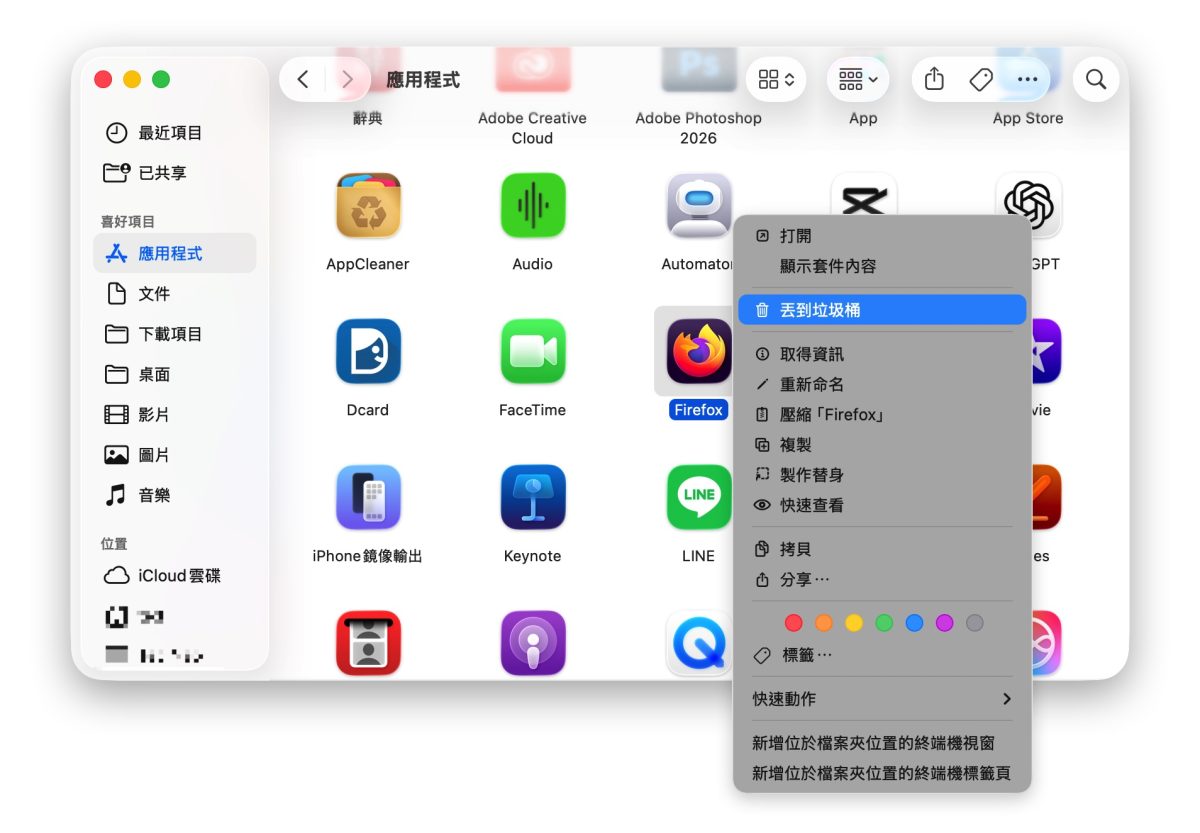Screen dimensions: 1200x833
Task: Apply the green tag color
Action: pyautogui.click(x=884, y=623)
